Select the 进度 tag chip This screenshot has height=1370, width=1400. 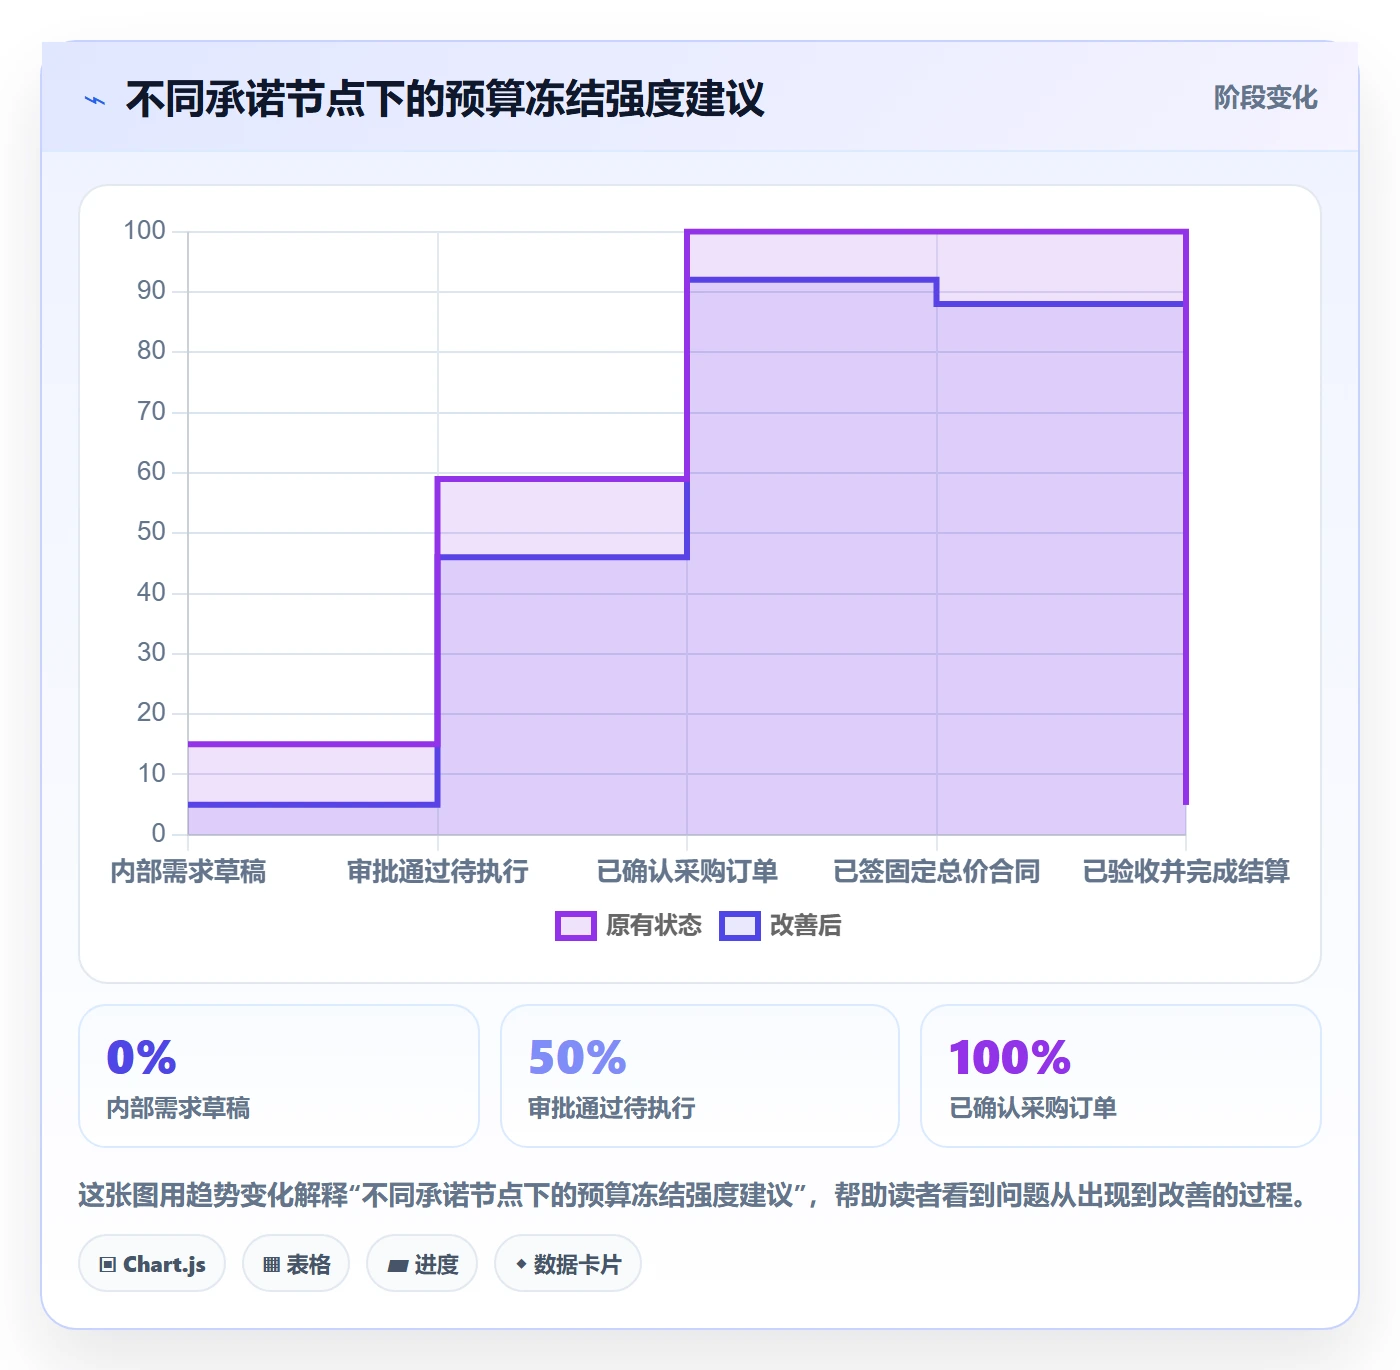[x=422, y=1264]
